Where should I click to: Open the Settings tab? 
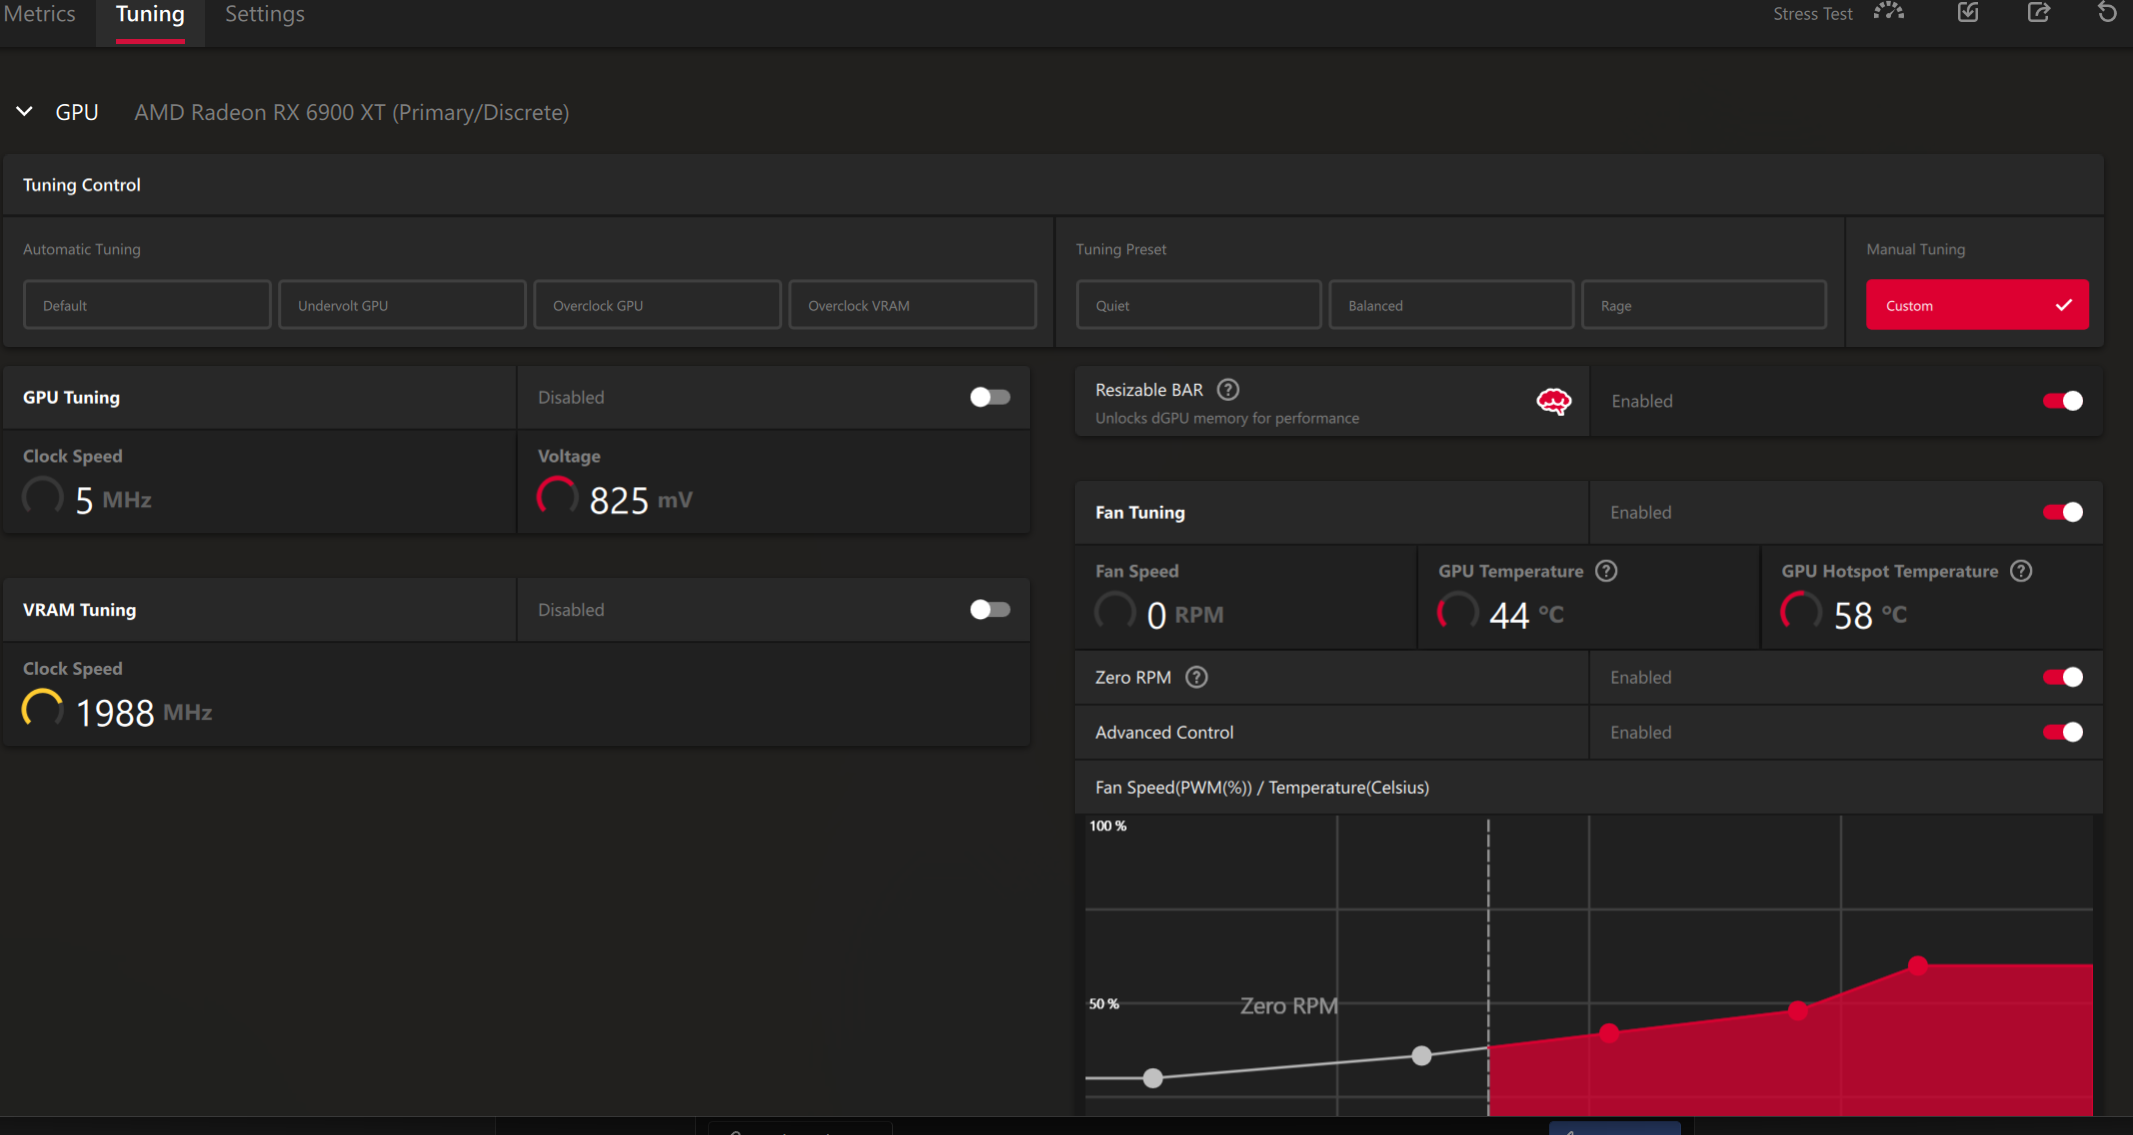[264, 15]
